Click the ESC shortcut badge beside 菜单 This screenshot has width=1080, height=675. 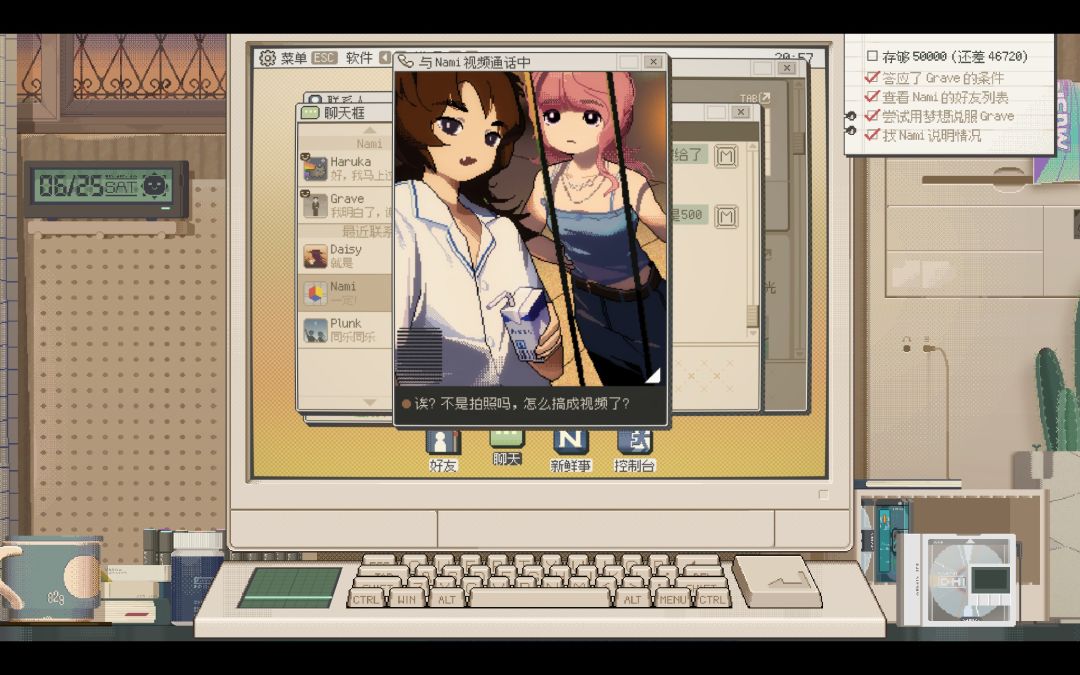tap(324, 58)
